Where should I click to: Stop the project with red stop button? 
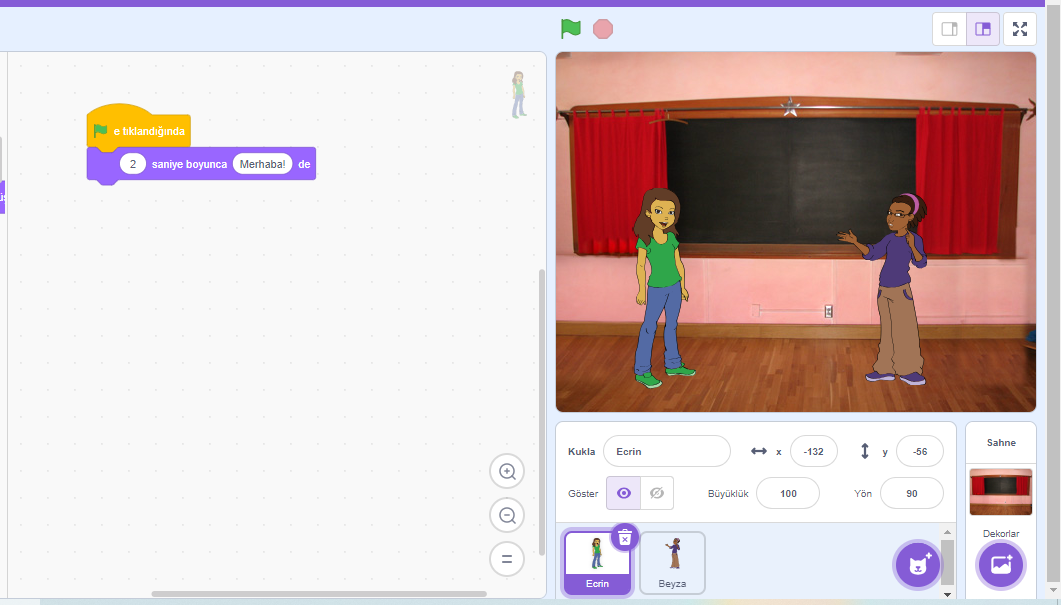click(603, 29)
